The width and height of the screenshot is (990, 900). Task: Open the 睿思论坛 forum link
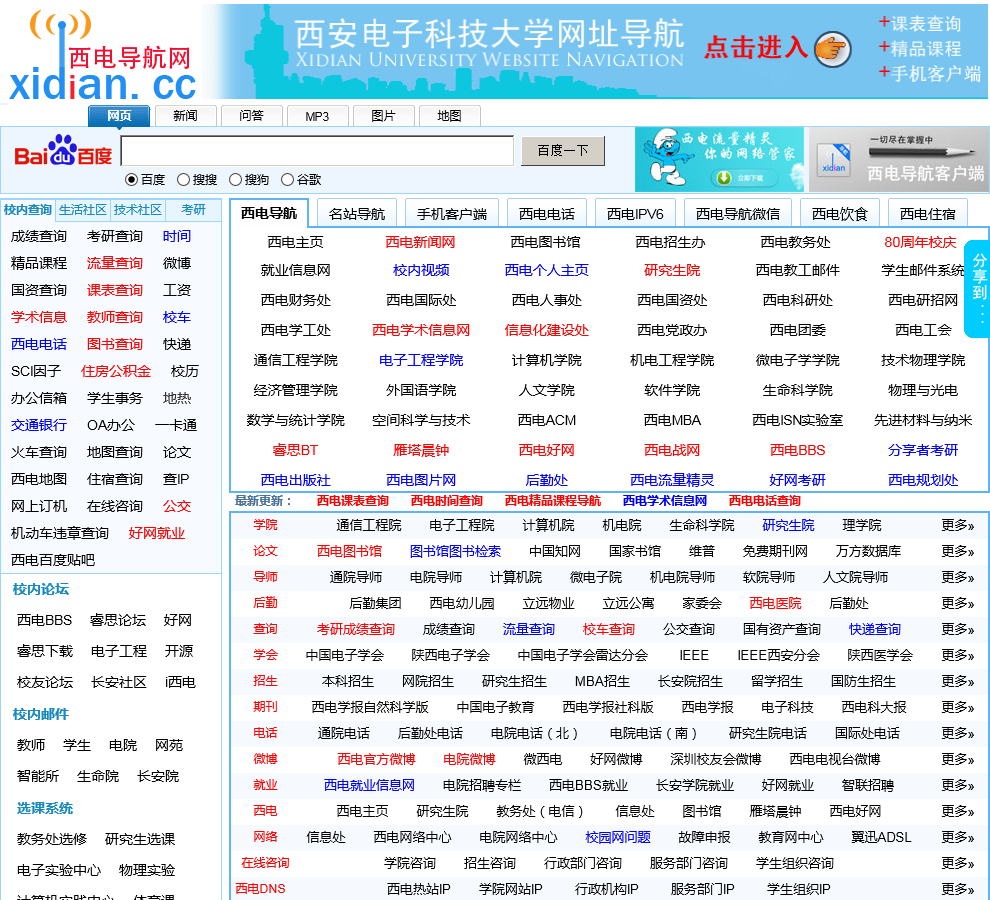pos(118,620)
